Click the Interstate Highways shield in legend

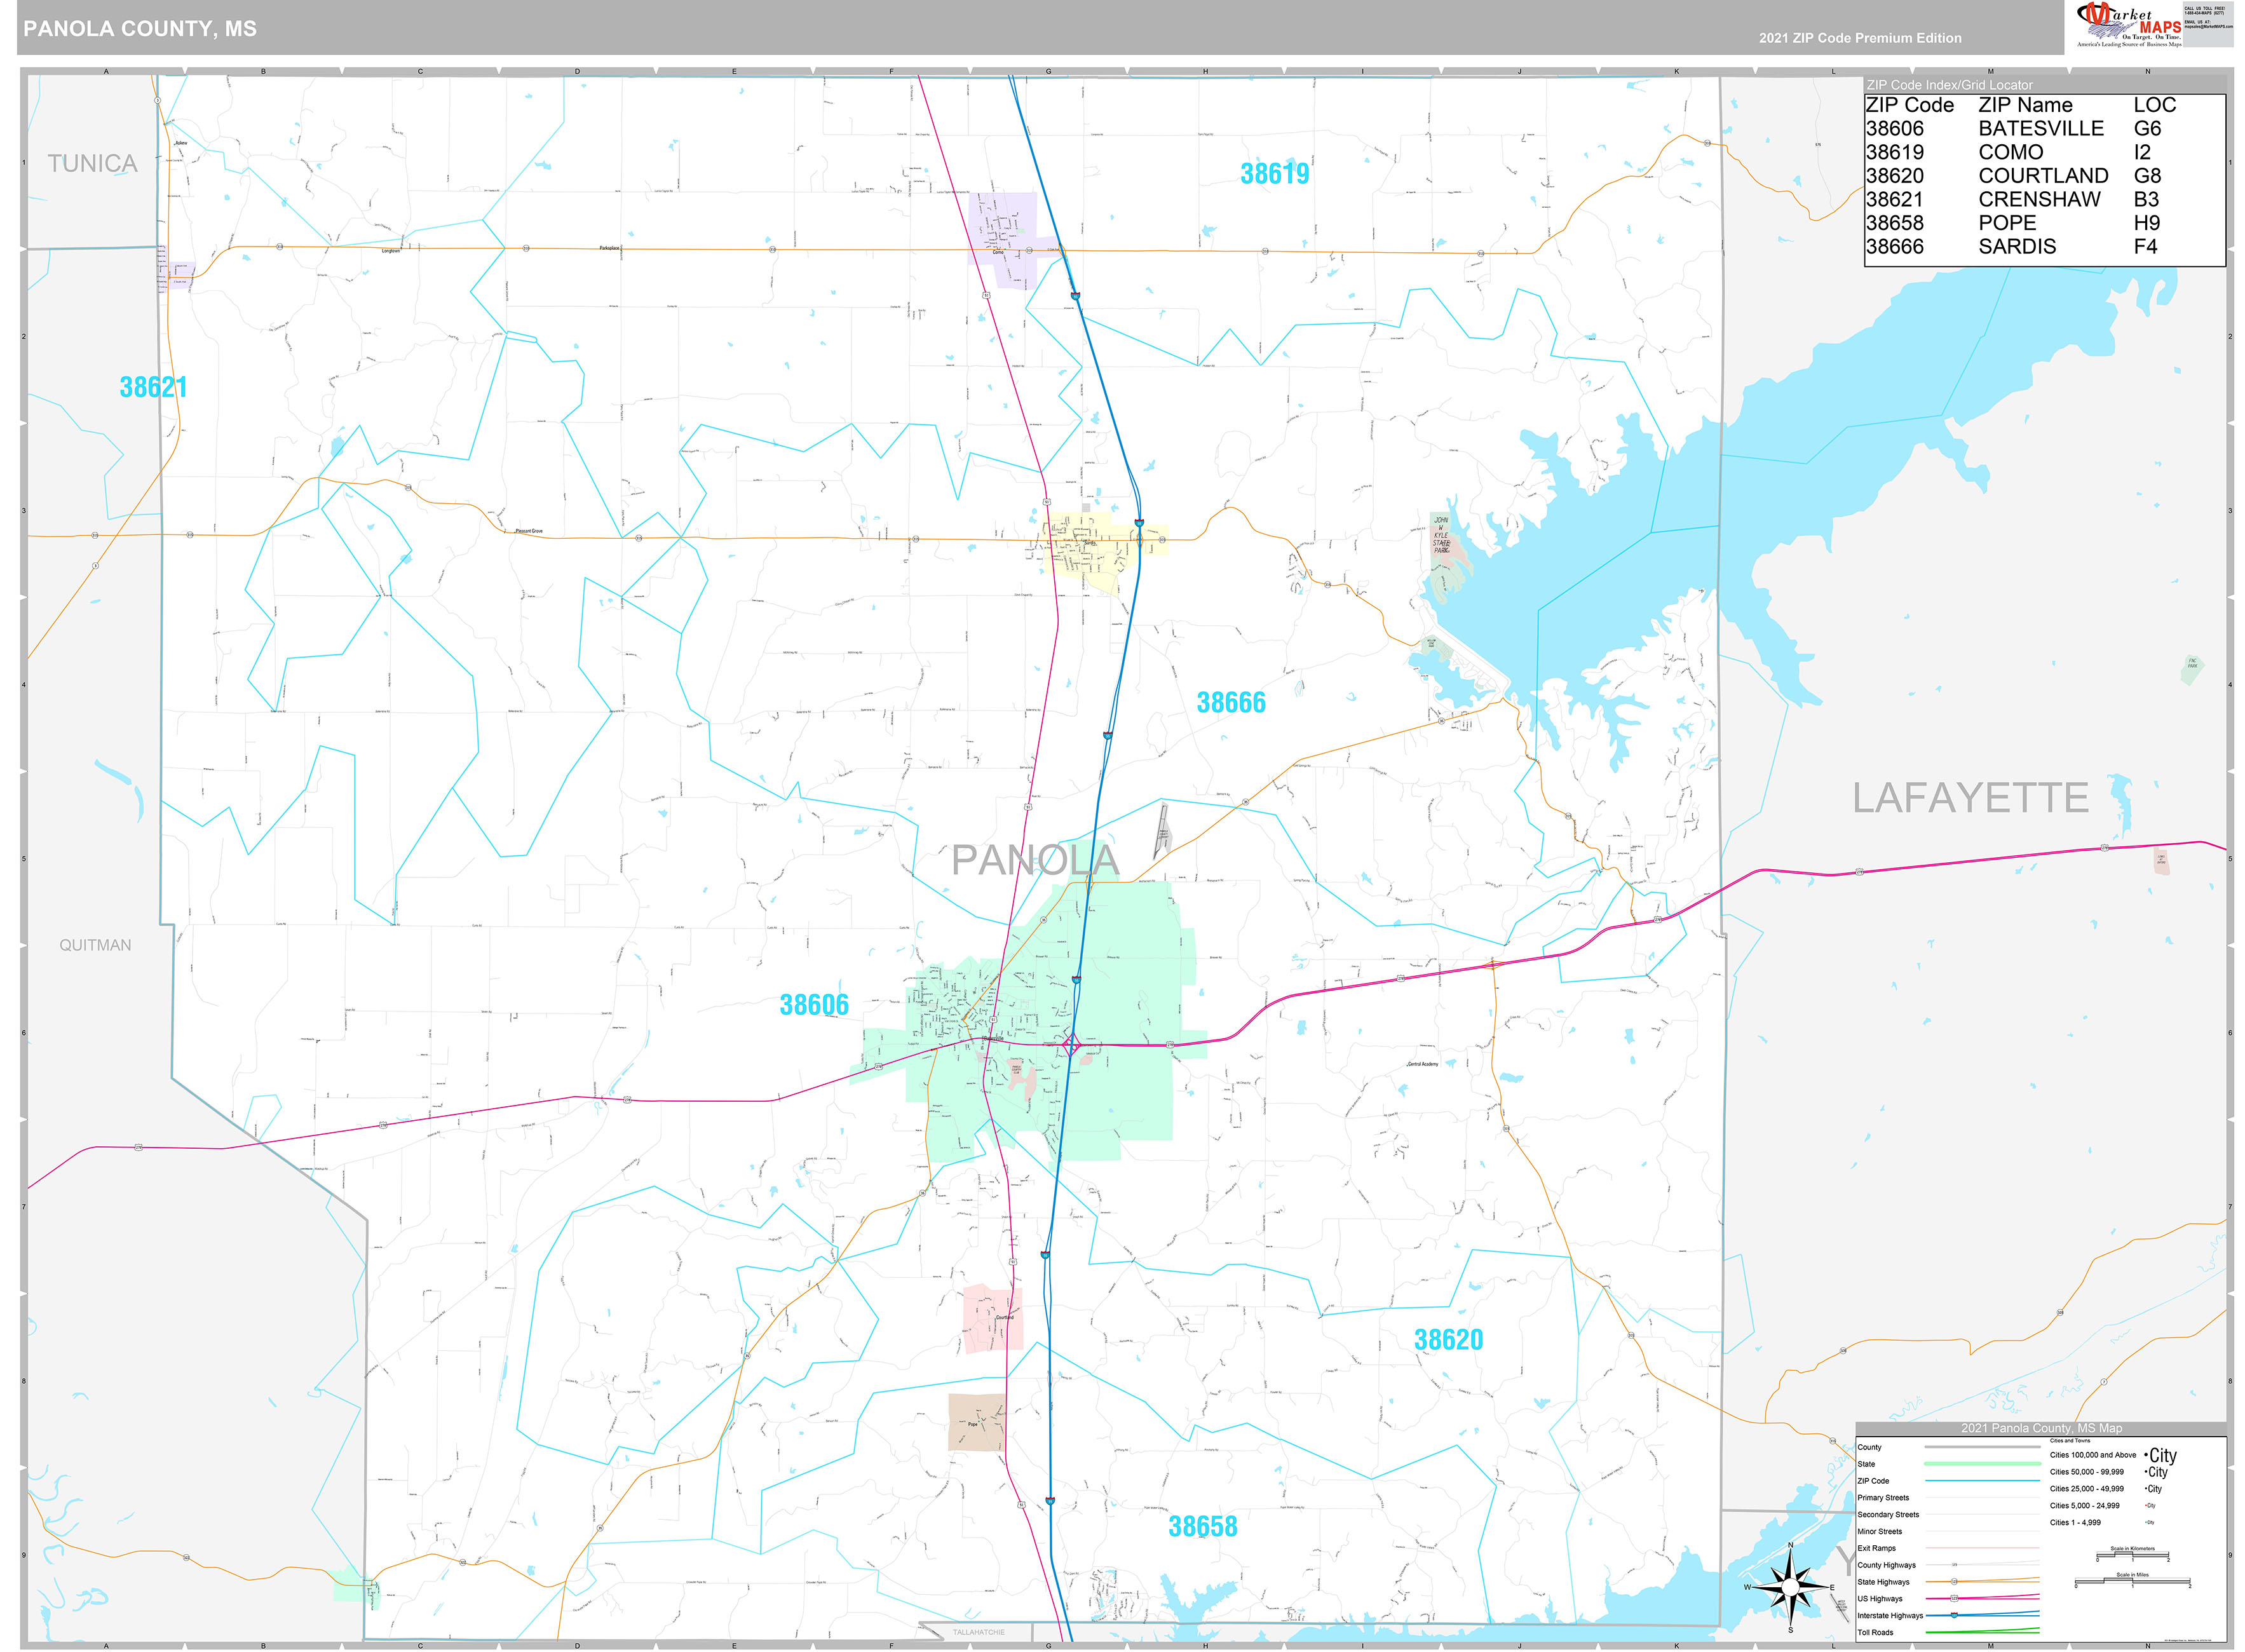point(1954,1615)
